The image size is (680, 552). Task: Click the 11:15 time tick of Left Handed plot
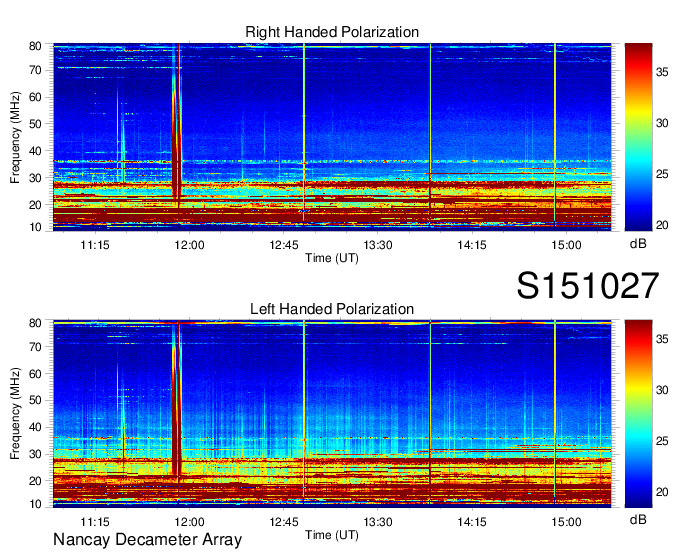click(x=95, y=522)
